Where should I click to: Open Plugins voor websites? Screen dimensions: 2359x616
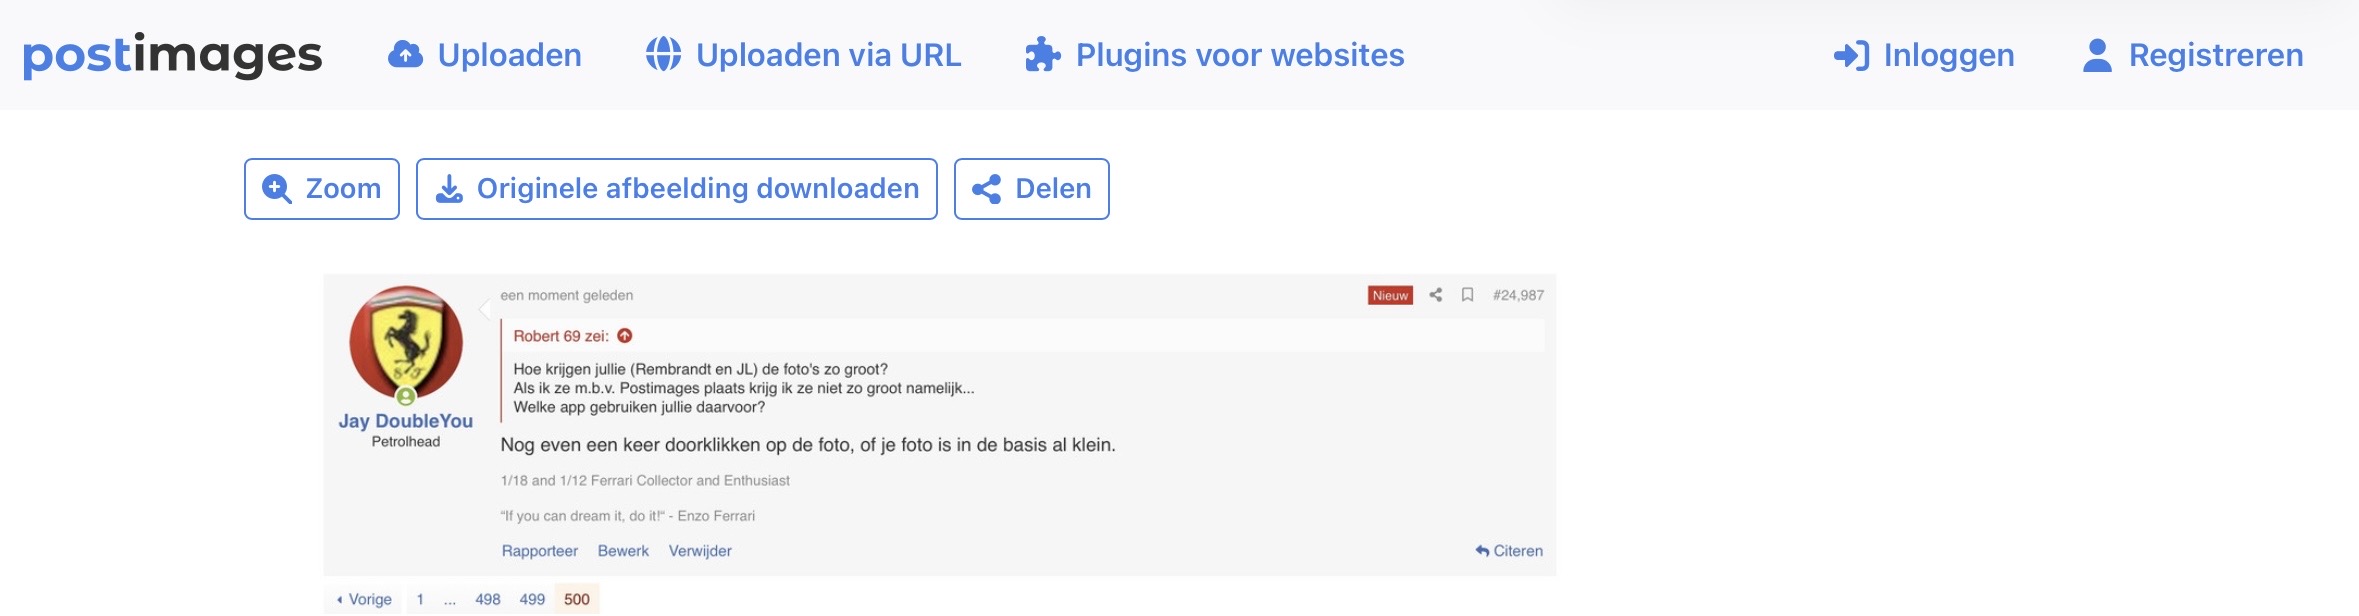click(x=1215, y=55)
